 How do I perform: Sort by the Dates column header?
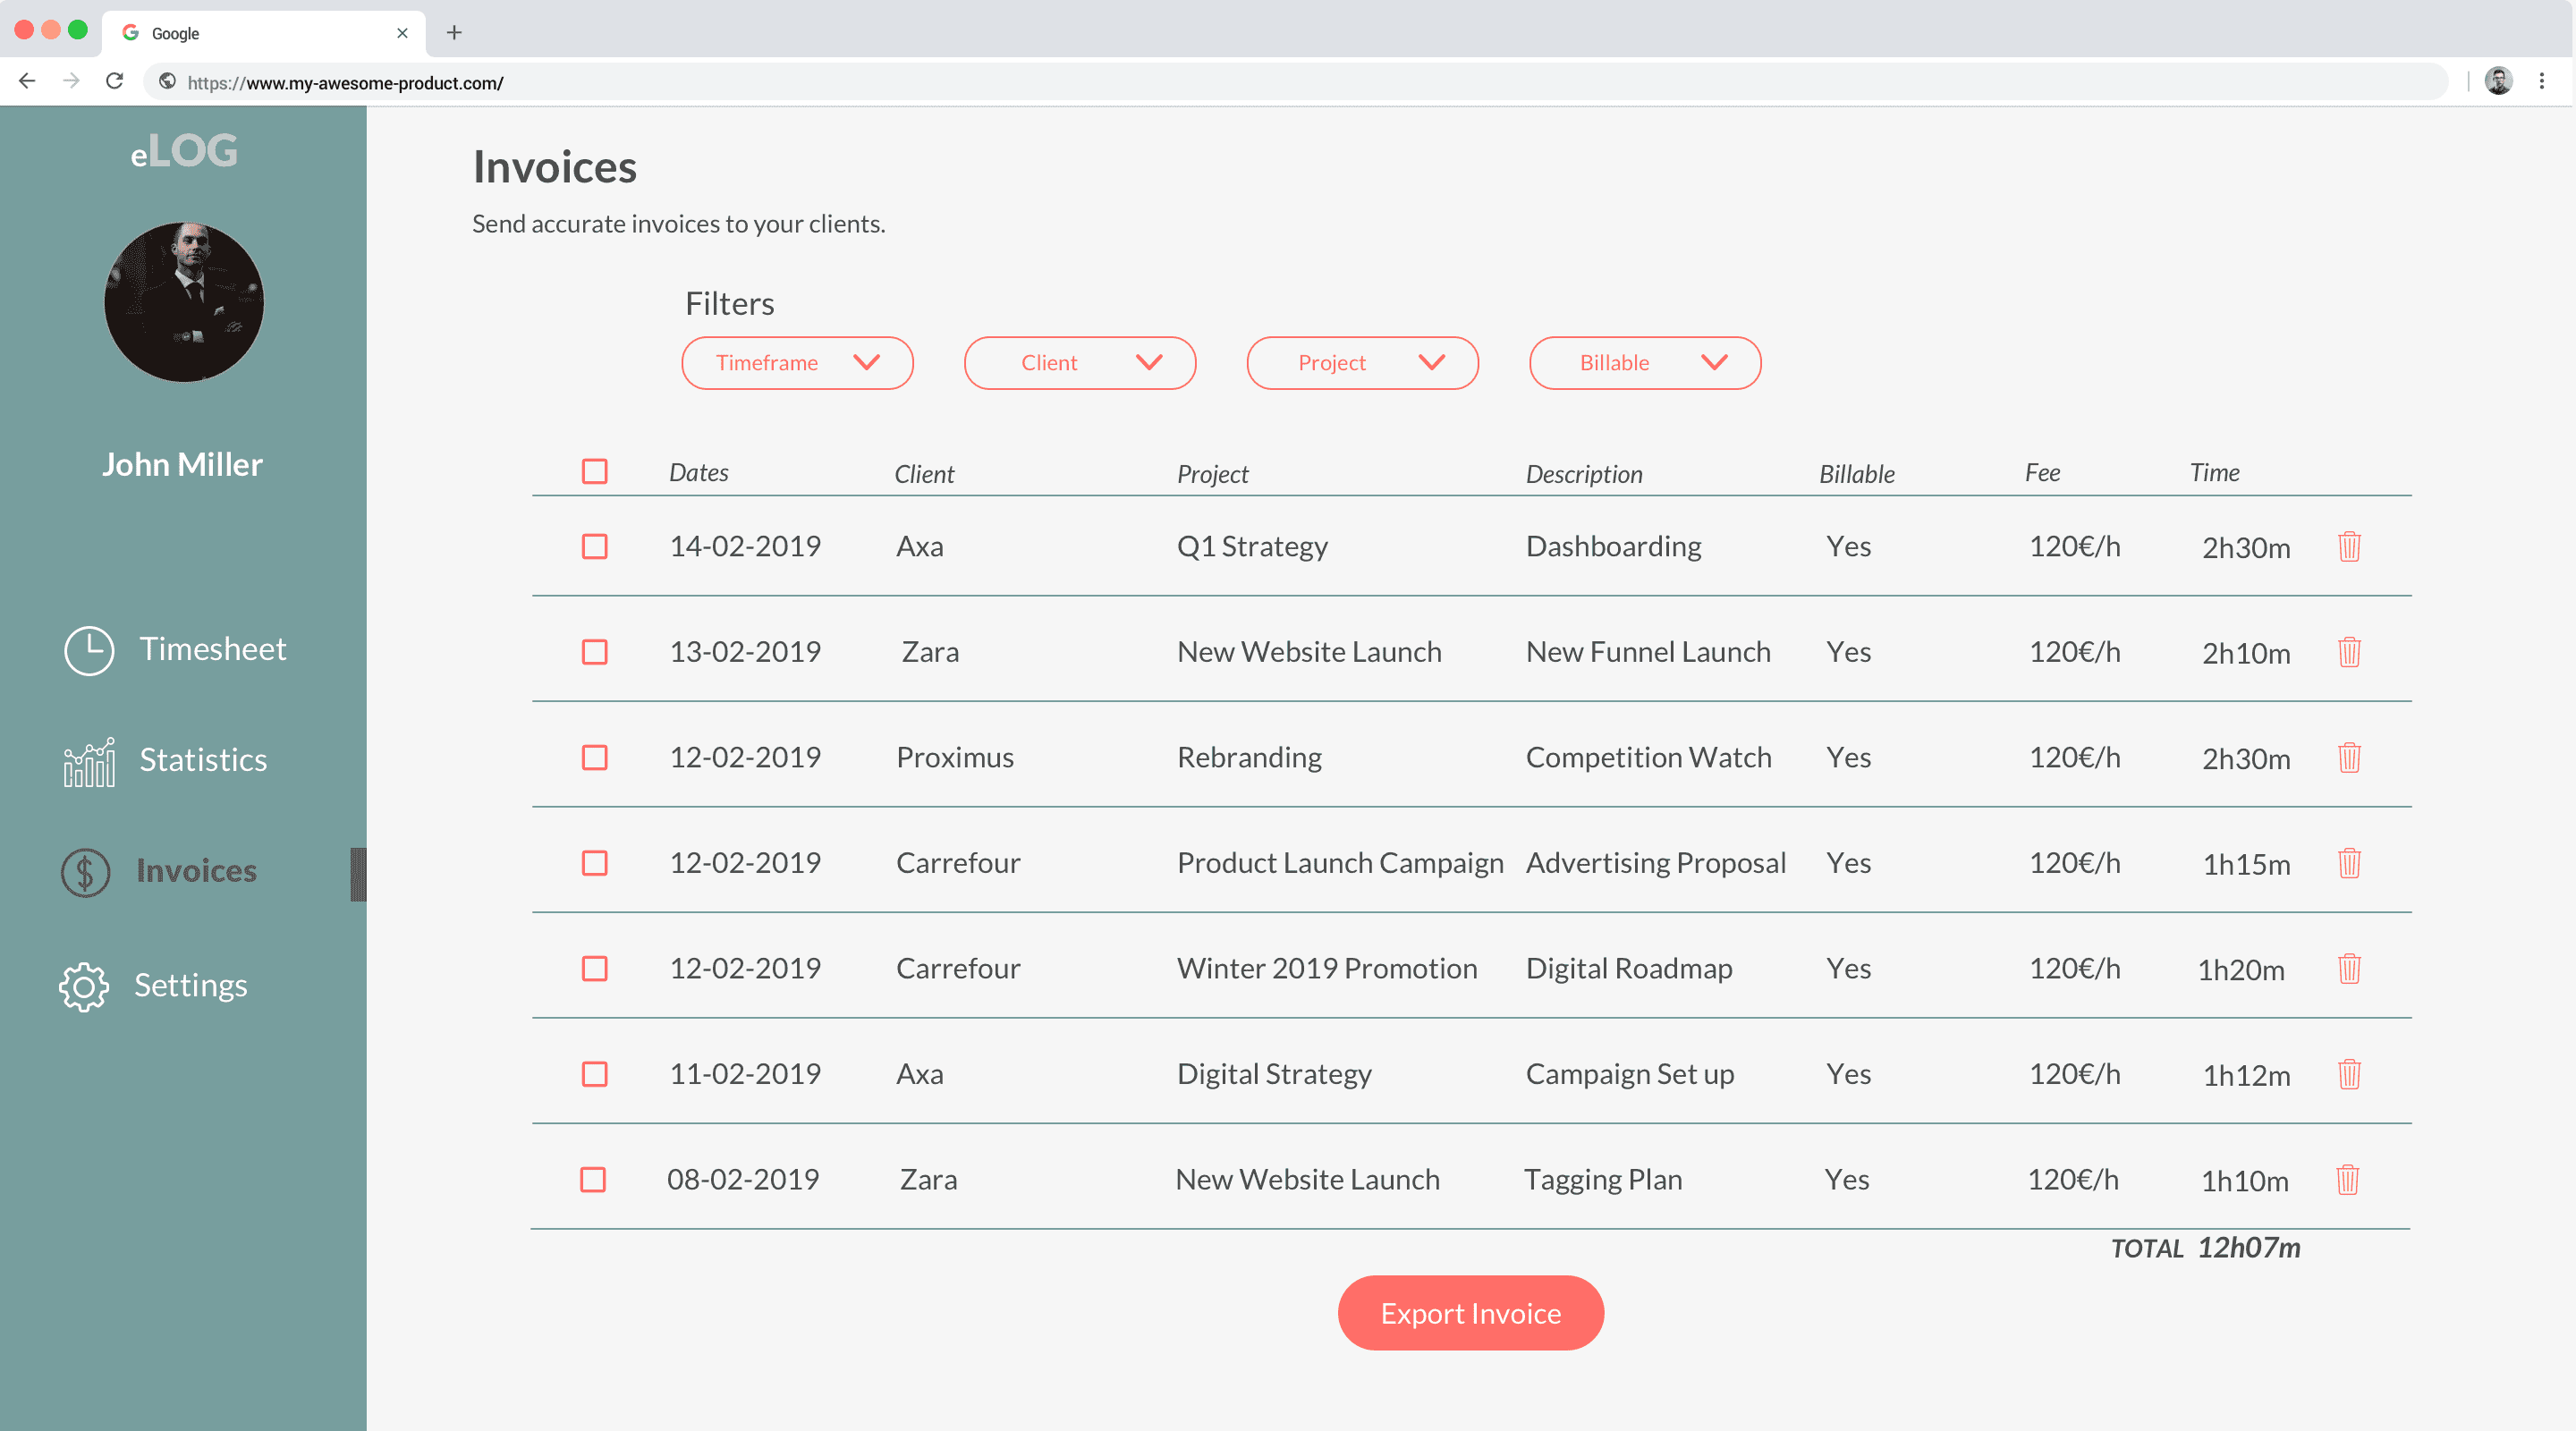point(699,472)
